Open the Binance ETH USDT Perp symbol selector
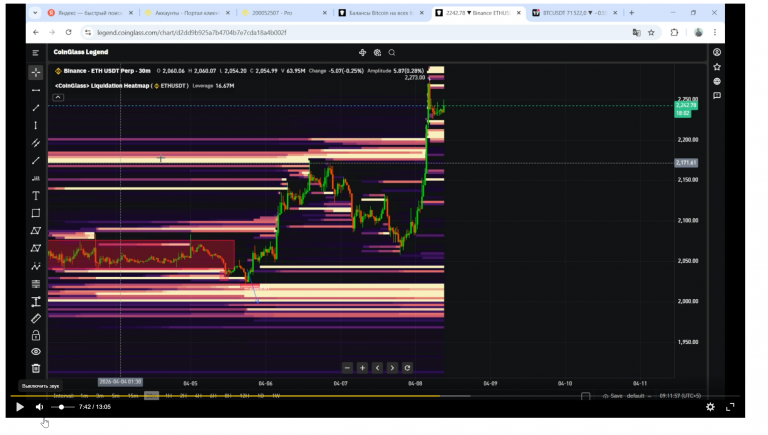 click(103, 71)
